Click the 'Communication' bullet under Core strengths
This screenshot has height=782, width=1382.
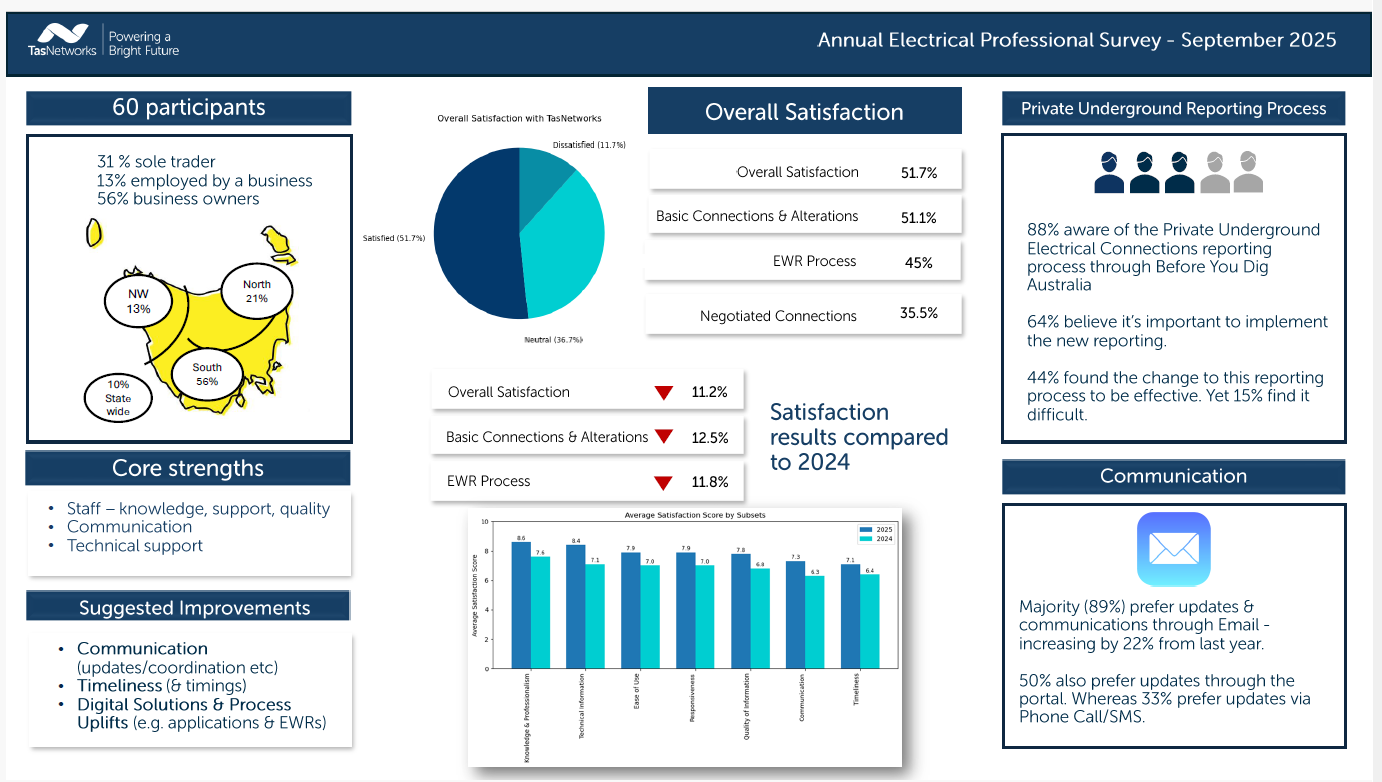tap(129, 527)
